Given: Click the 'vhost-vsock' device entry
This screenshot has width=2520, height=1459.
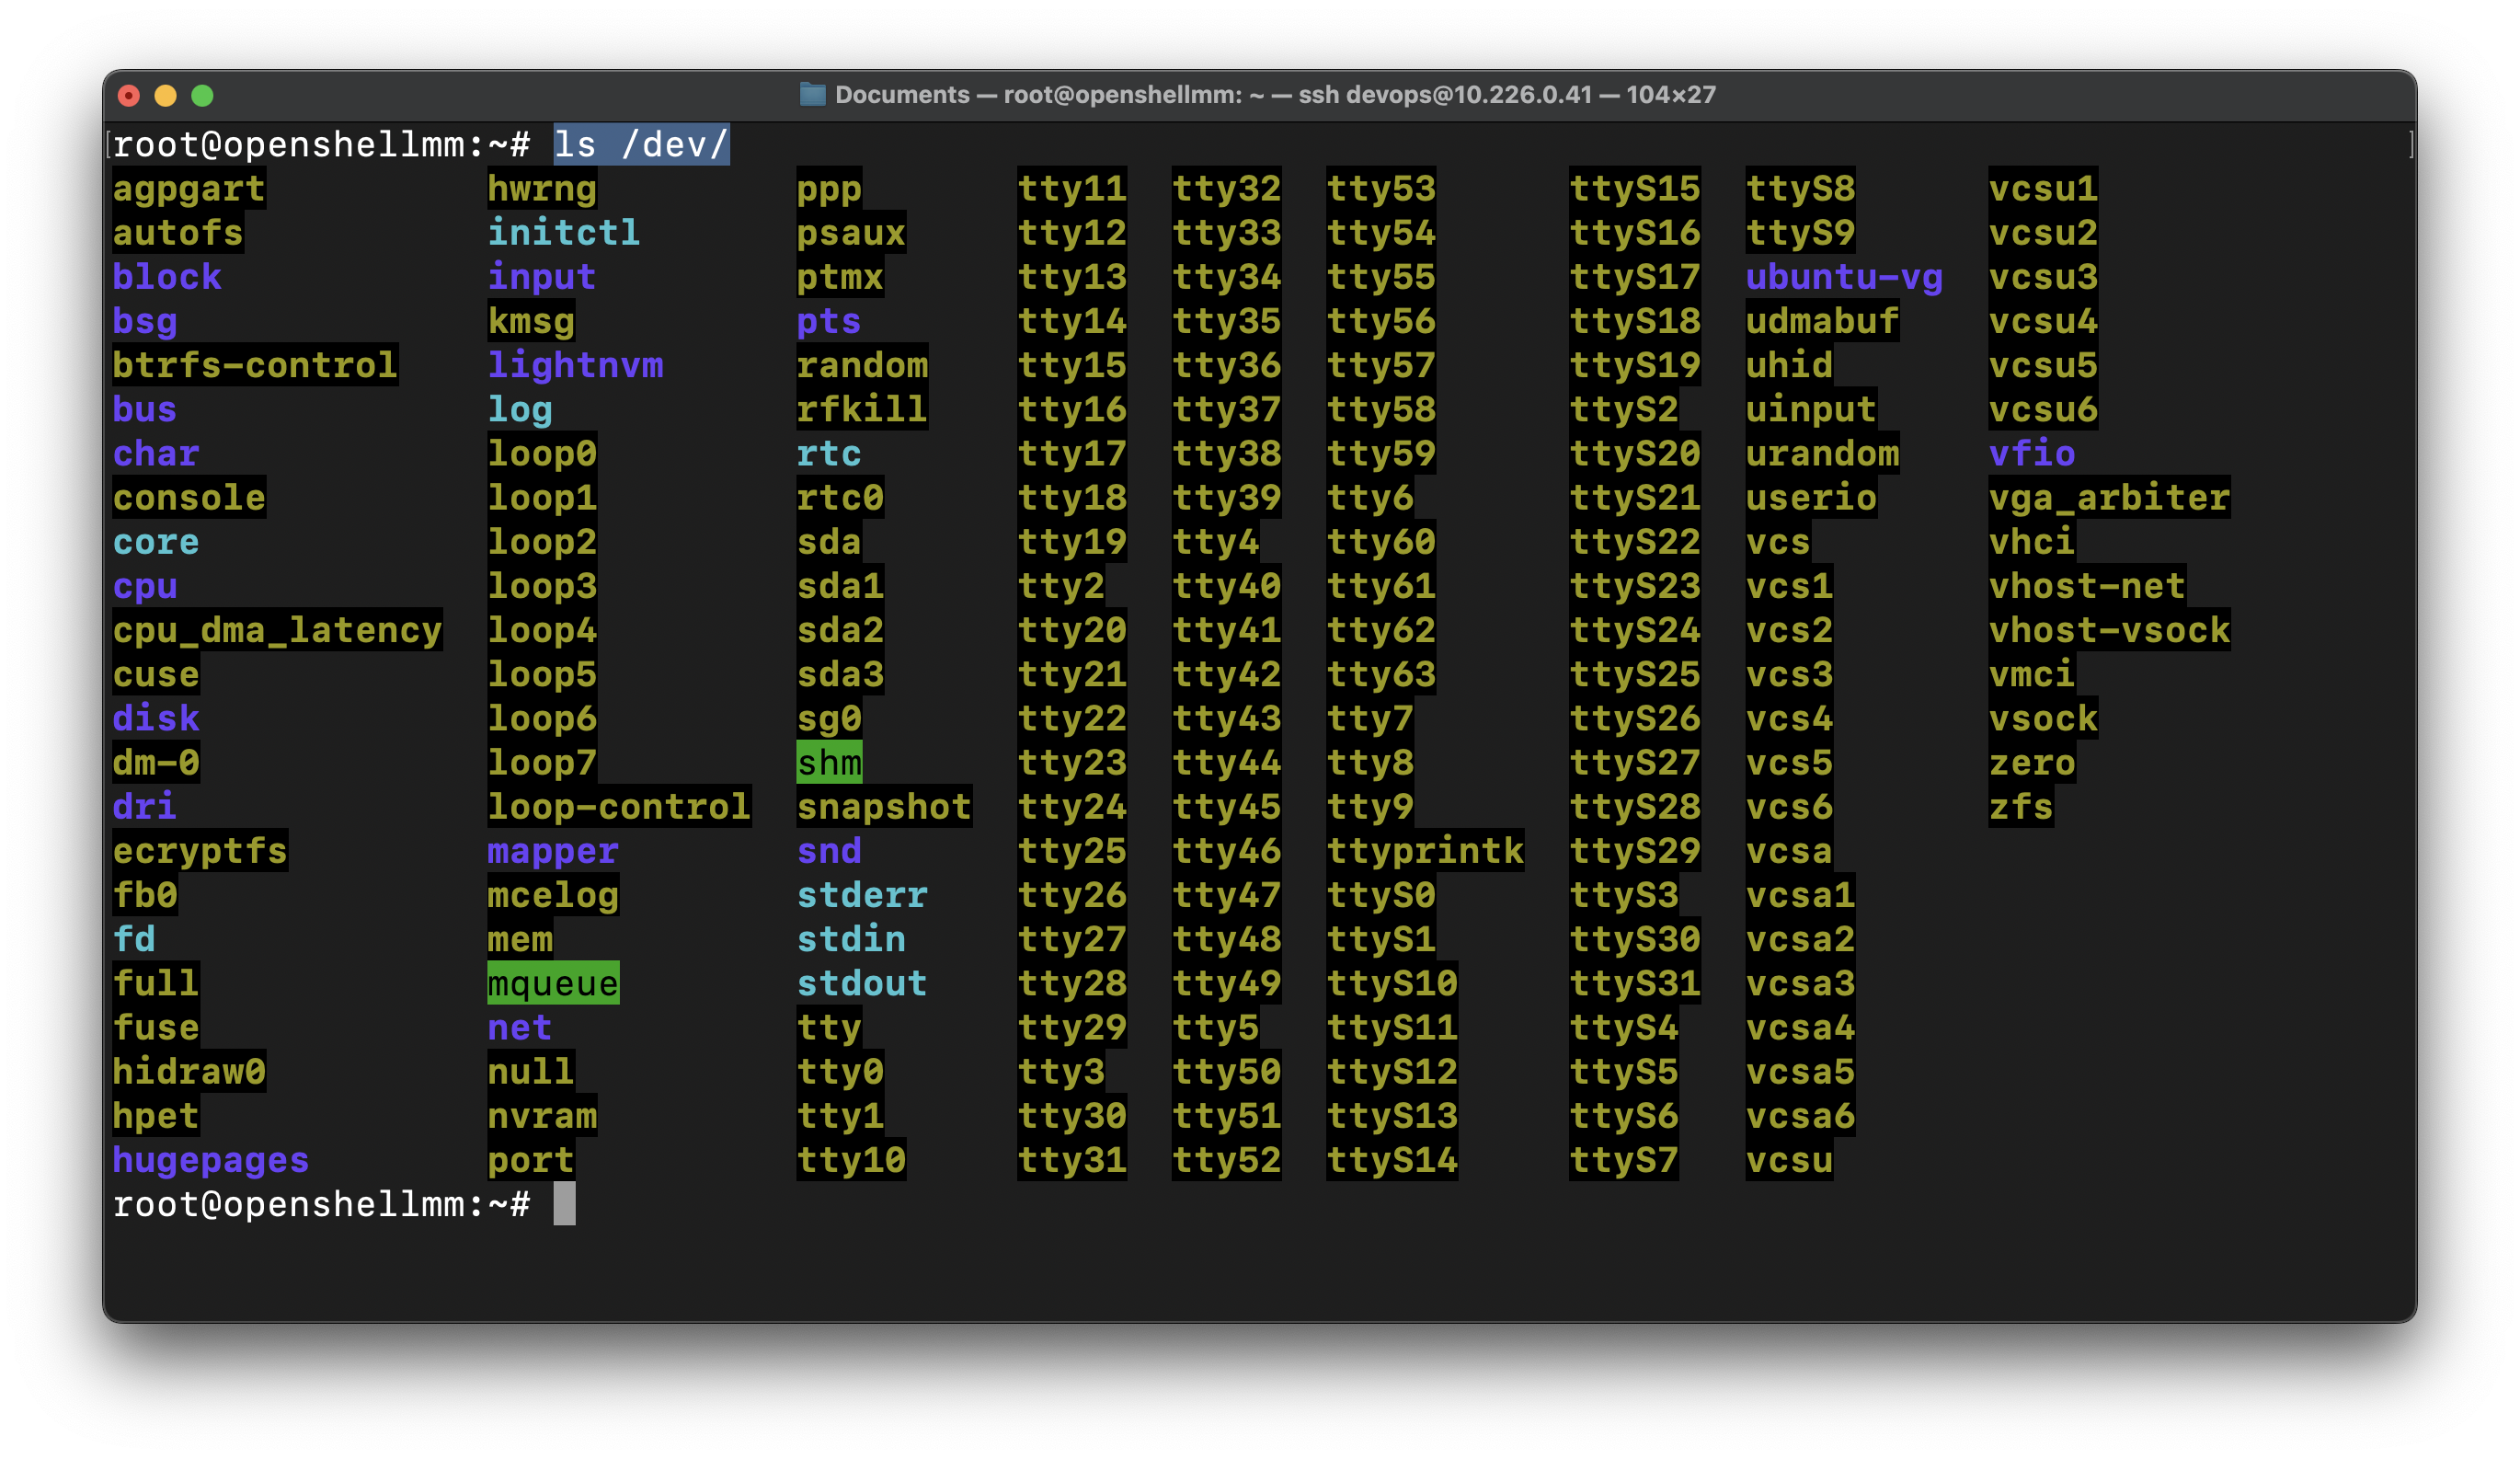Looking at the screenshot, I should [2109, 631].
